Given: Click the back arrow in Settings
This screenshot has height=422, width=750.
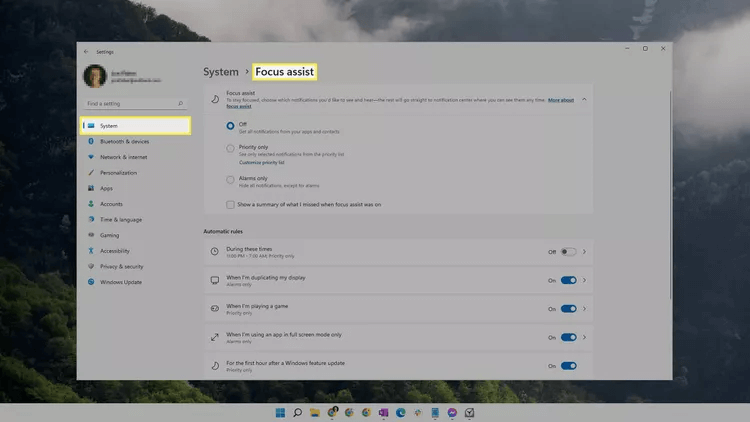Looking at the screenshot, I should (86, 52).
